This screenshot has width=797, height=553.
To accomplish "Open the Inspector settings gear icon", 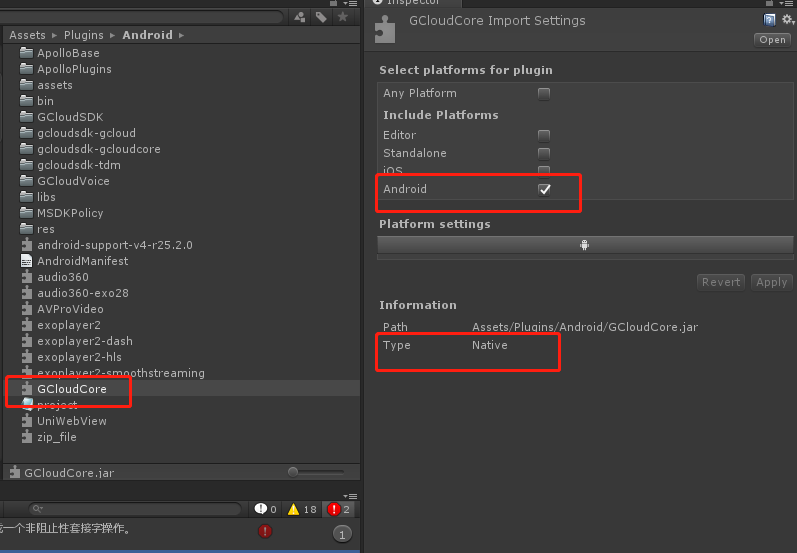I will coord(788,20).
